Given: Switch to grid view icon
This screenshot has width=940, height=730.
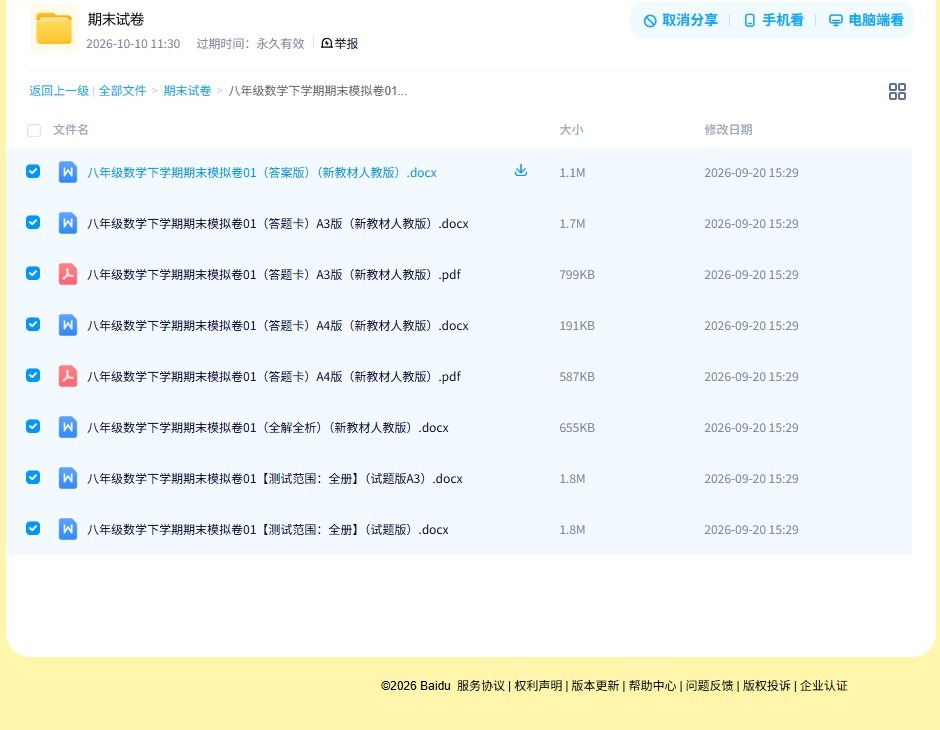Looking at the screenshot, I should 897,92.
